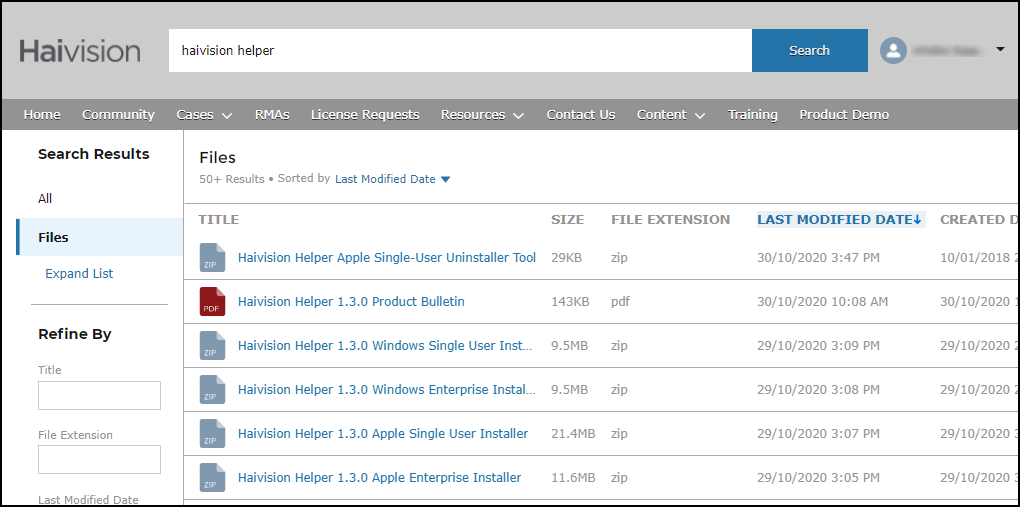Expand the Resources menu
1020x507 pixels.
[x=482, y=115]
